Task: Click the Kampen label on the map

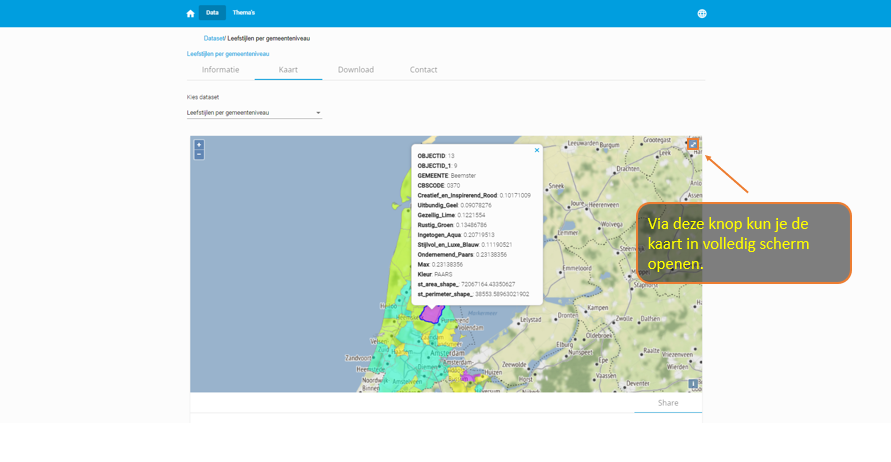Action: click(598, 307)
